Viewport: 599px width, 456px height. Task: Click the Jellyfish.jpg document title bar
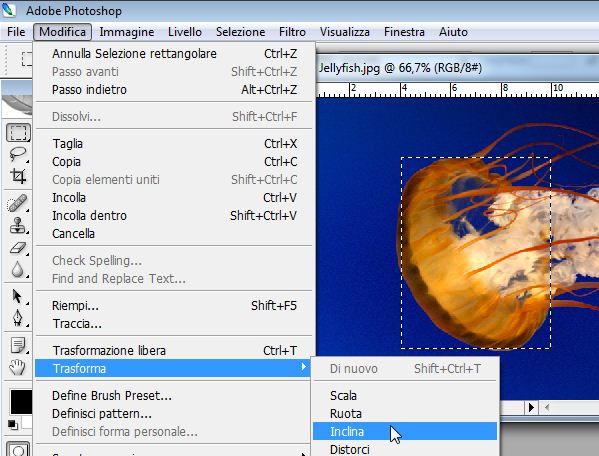coord(458,68)
